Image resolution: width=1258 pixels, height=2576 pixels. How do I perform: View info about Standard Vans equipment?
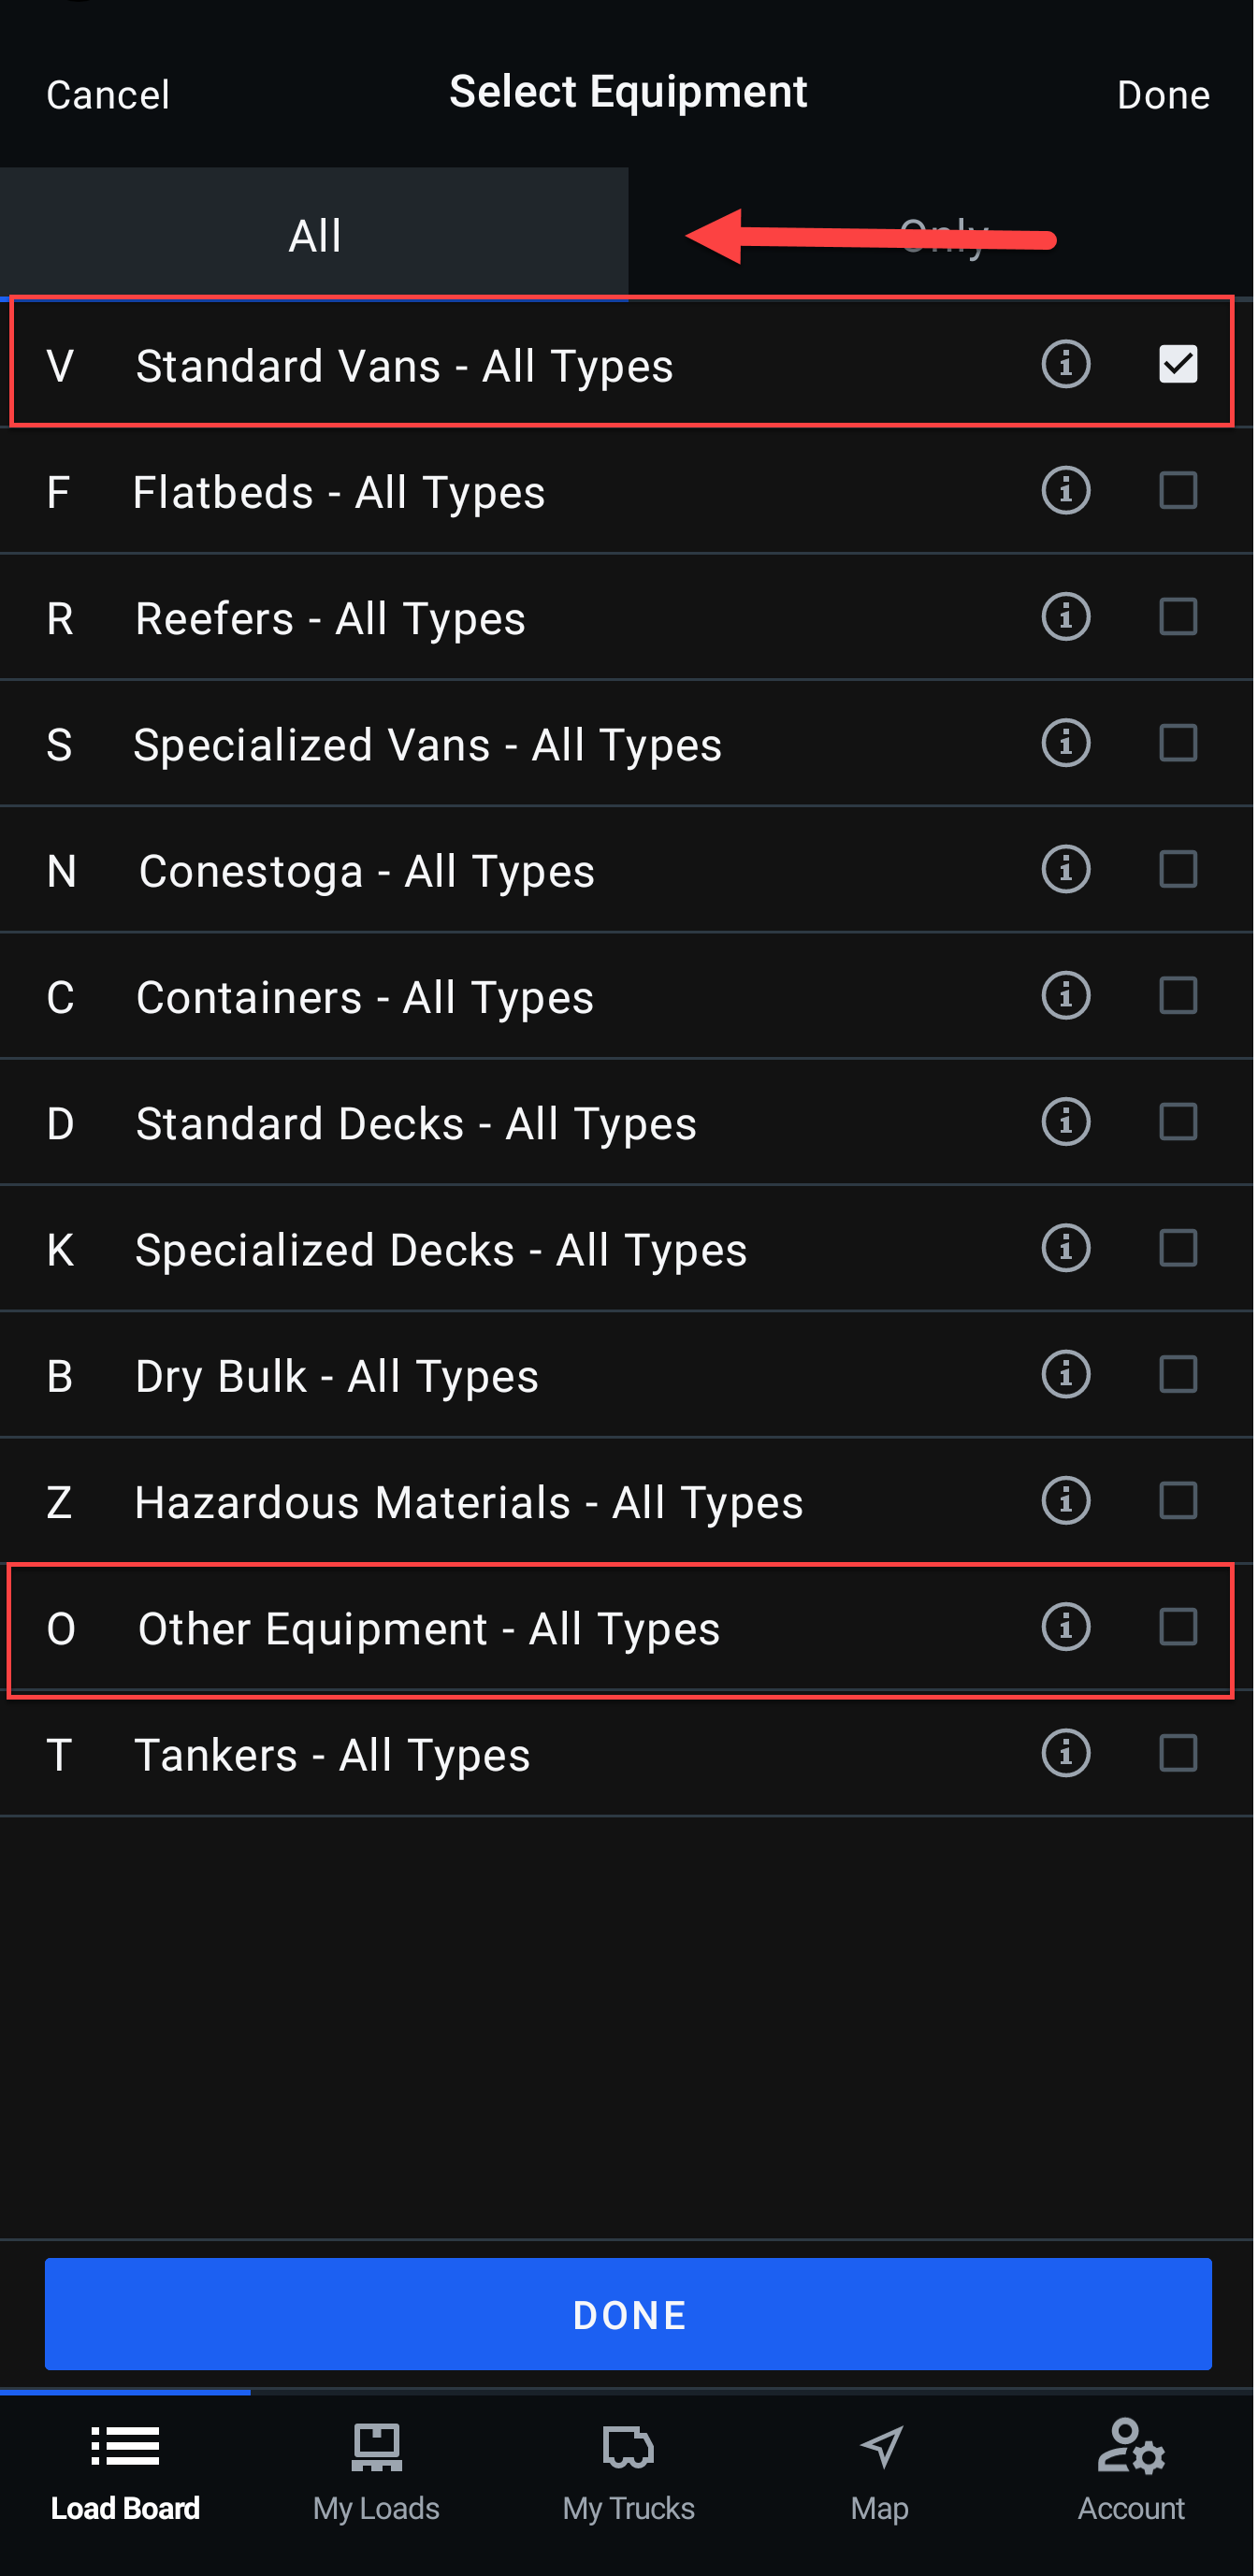pos(1065,364)
